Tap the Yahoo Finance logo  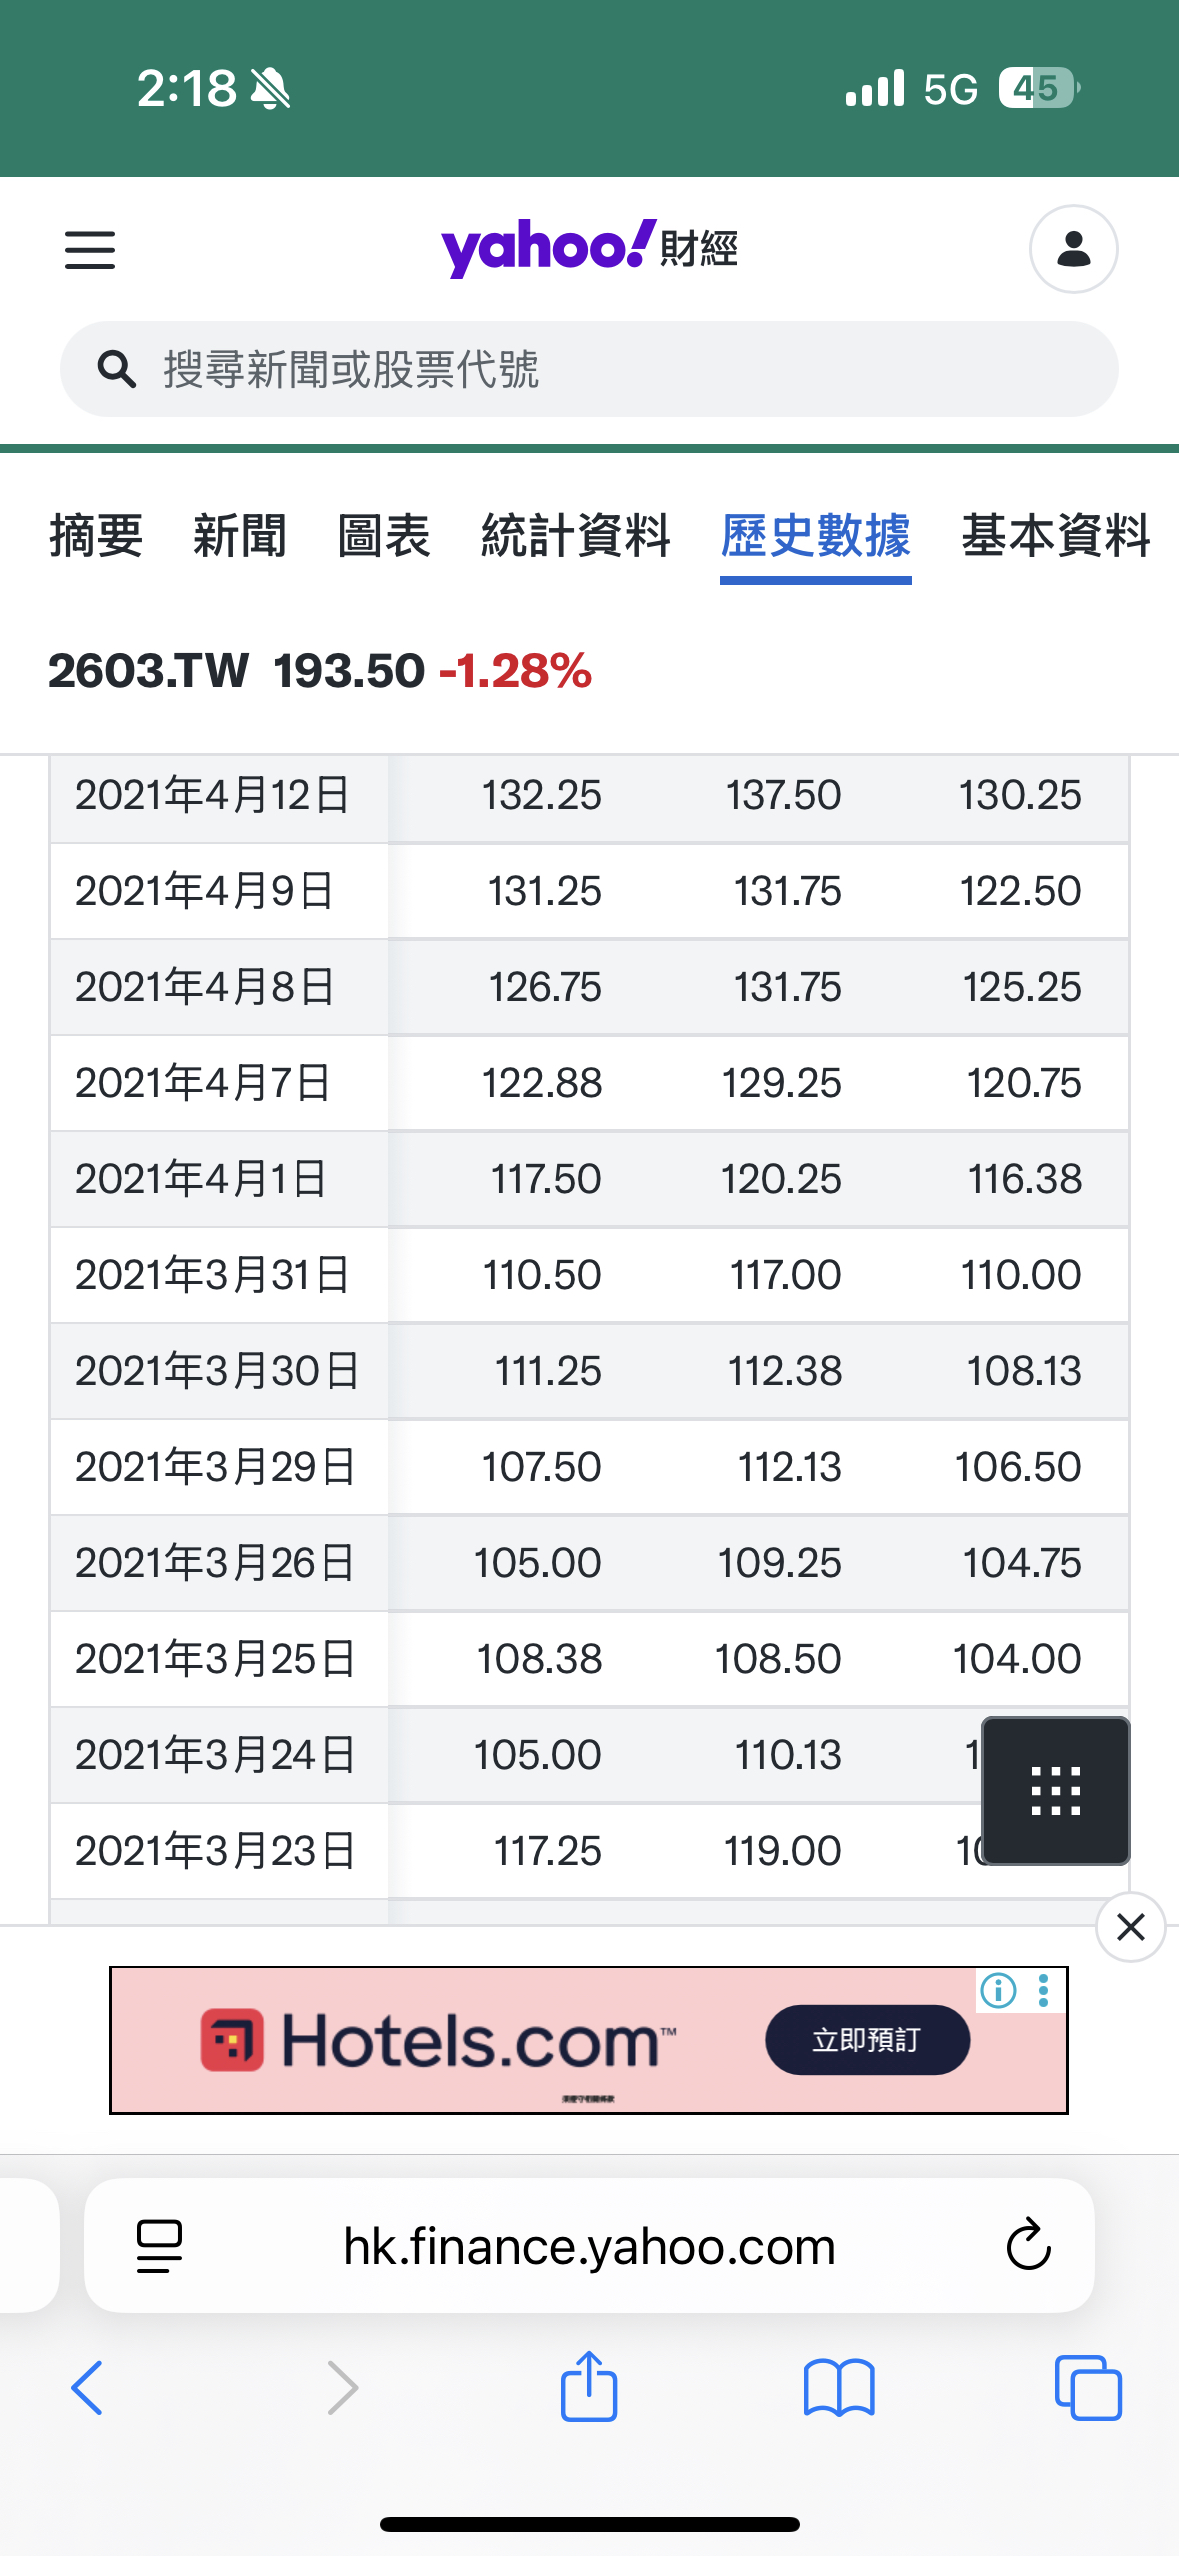[589, 248]
